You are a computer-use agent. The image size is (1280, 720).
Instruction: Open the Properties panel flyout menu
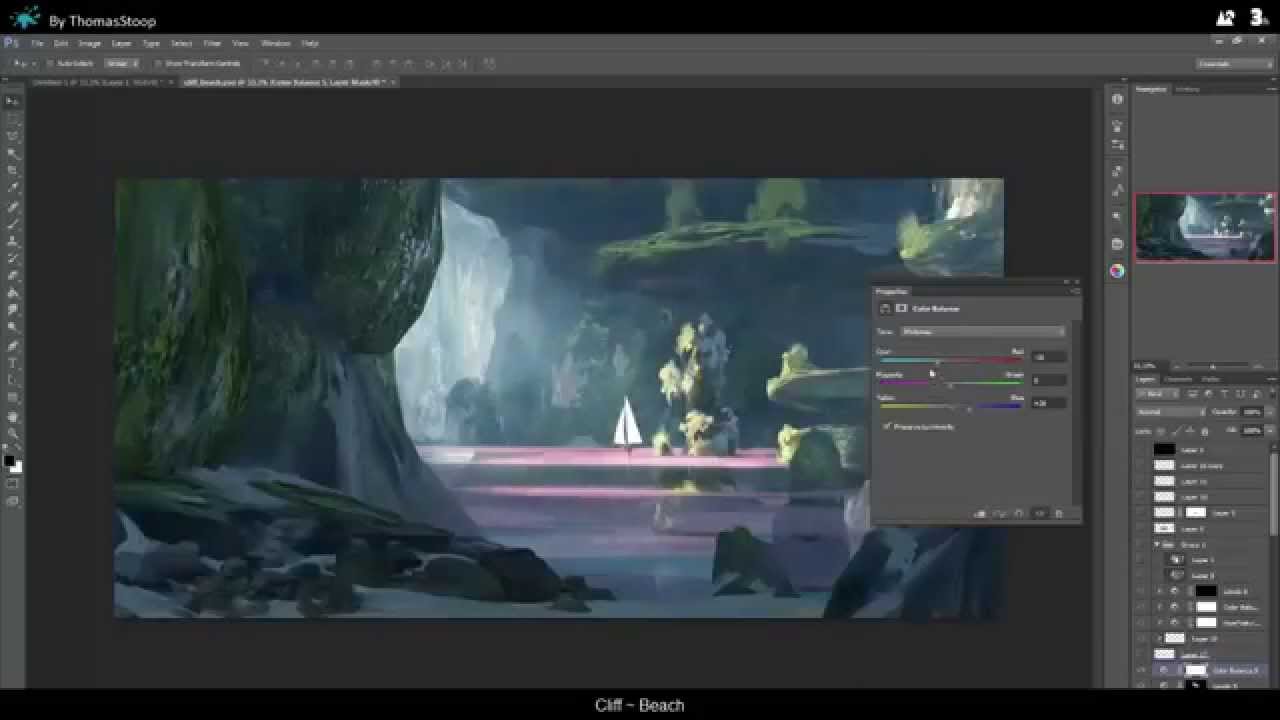point(1074,292)
